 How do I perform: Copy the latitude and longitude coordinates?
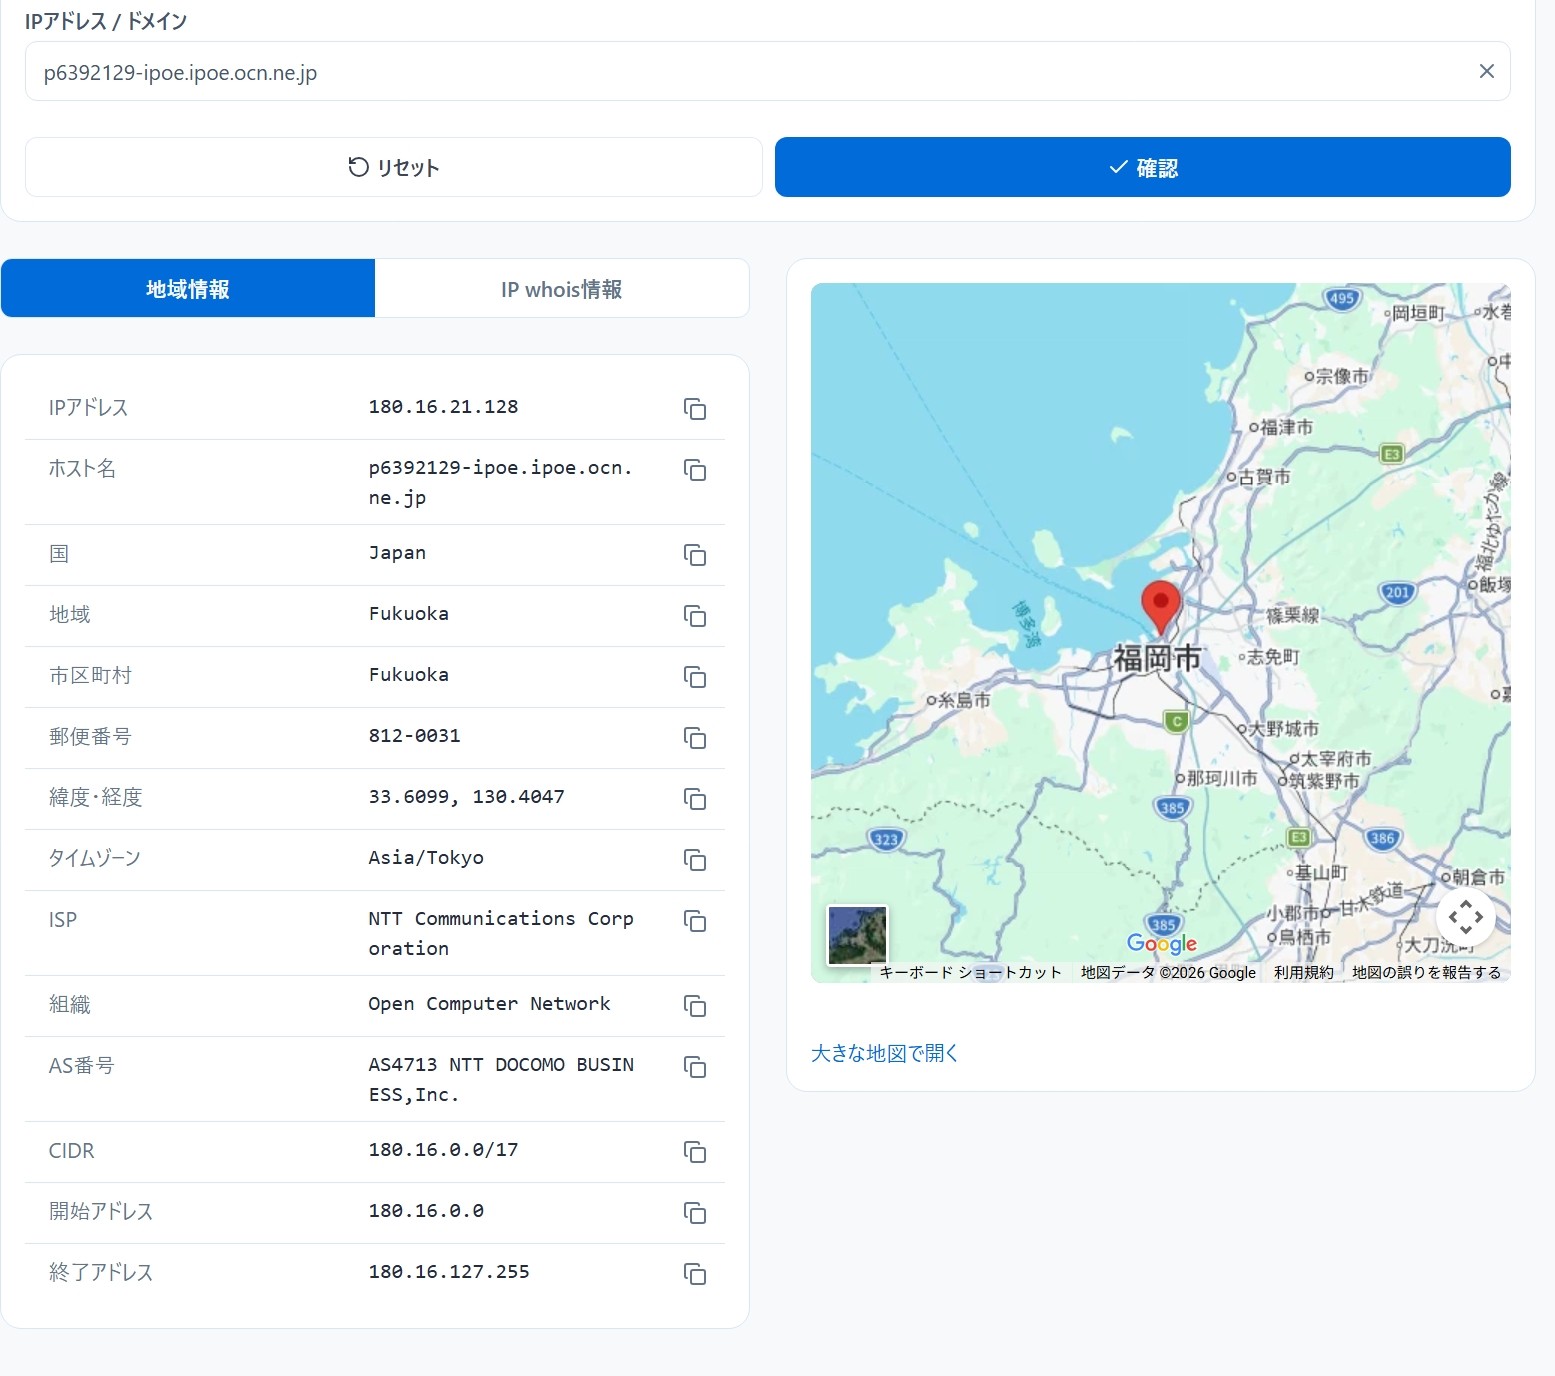(x=695, y=799)
